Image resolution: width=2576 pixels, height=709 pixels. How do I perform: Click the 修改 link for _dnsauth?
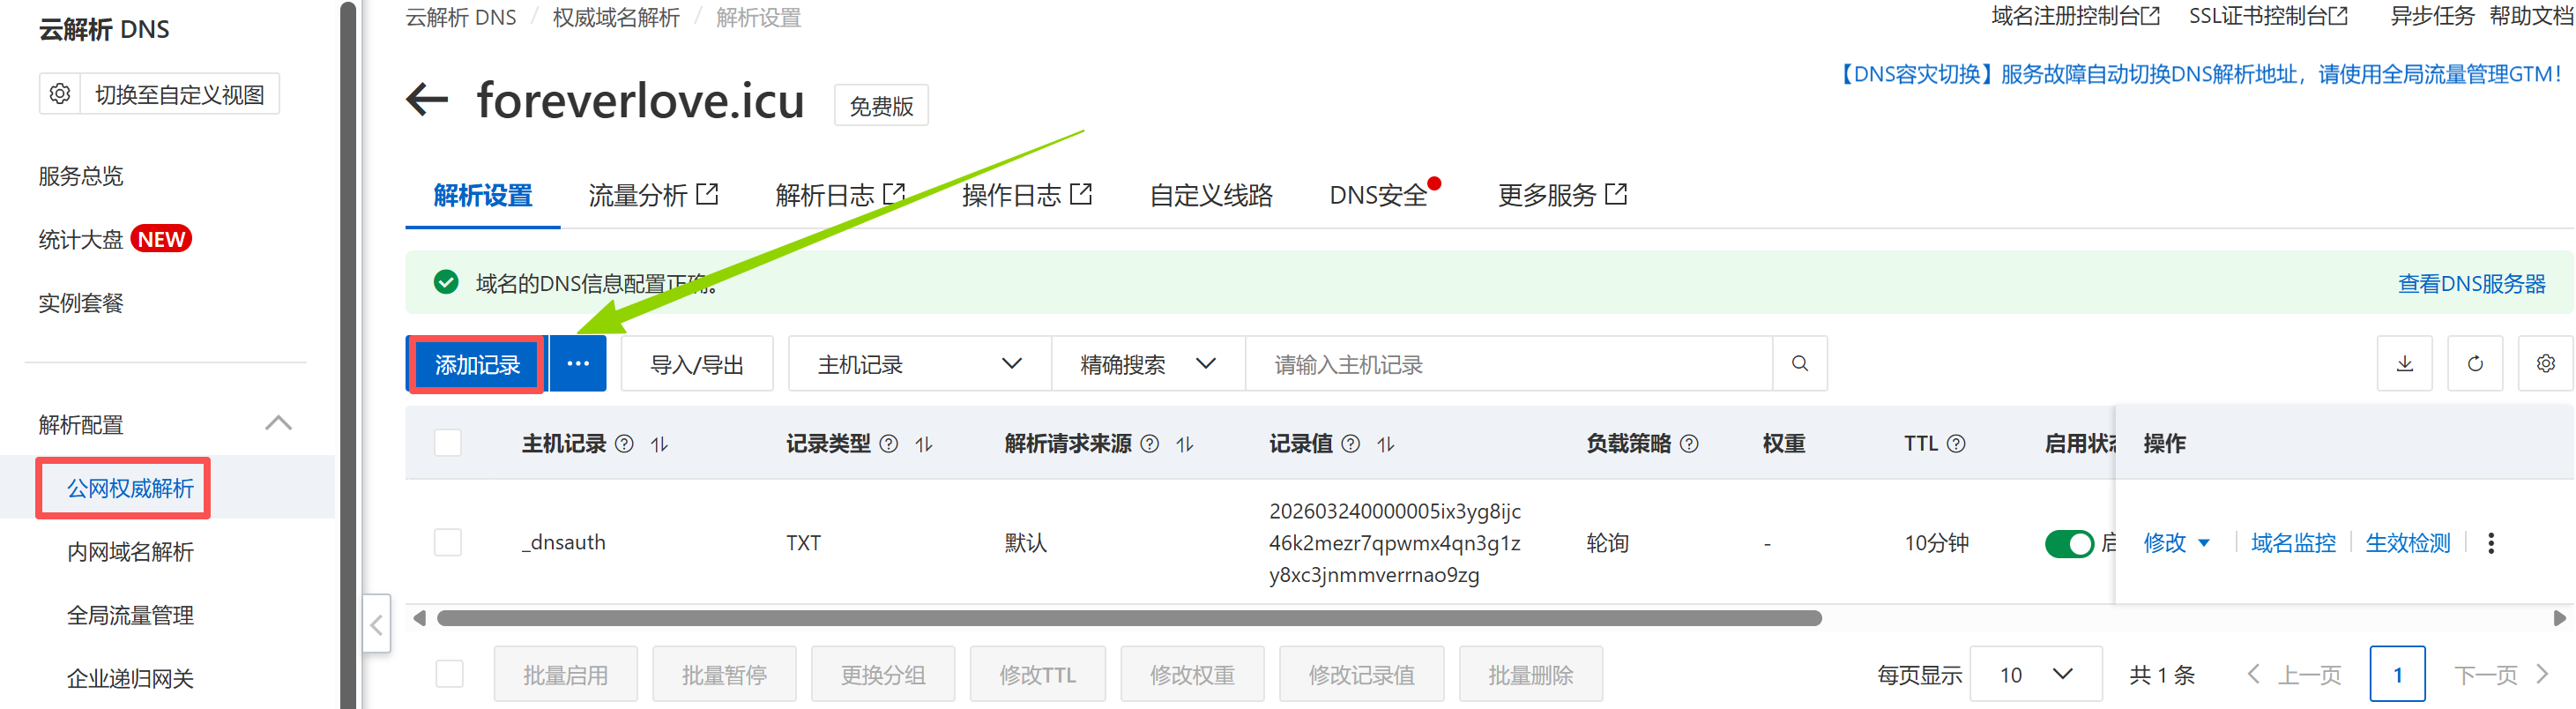click(2164, 543)
